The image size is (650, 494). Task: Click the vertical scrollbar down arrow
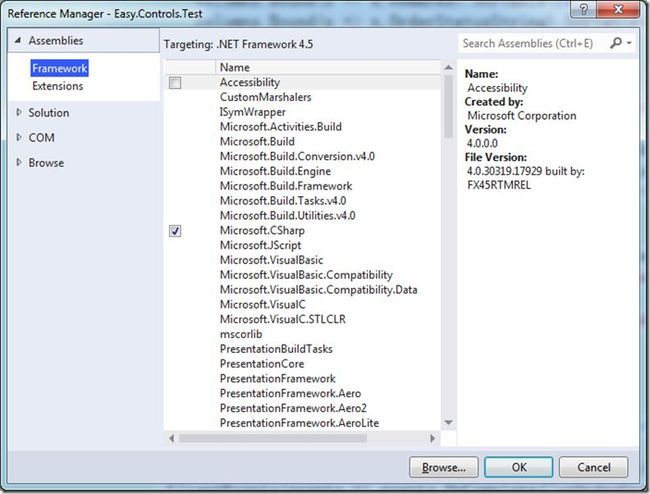448,422
